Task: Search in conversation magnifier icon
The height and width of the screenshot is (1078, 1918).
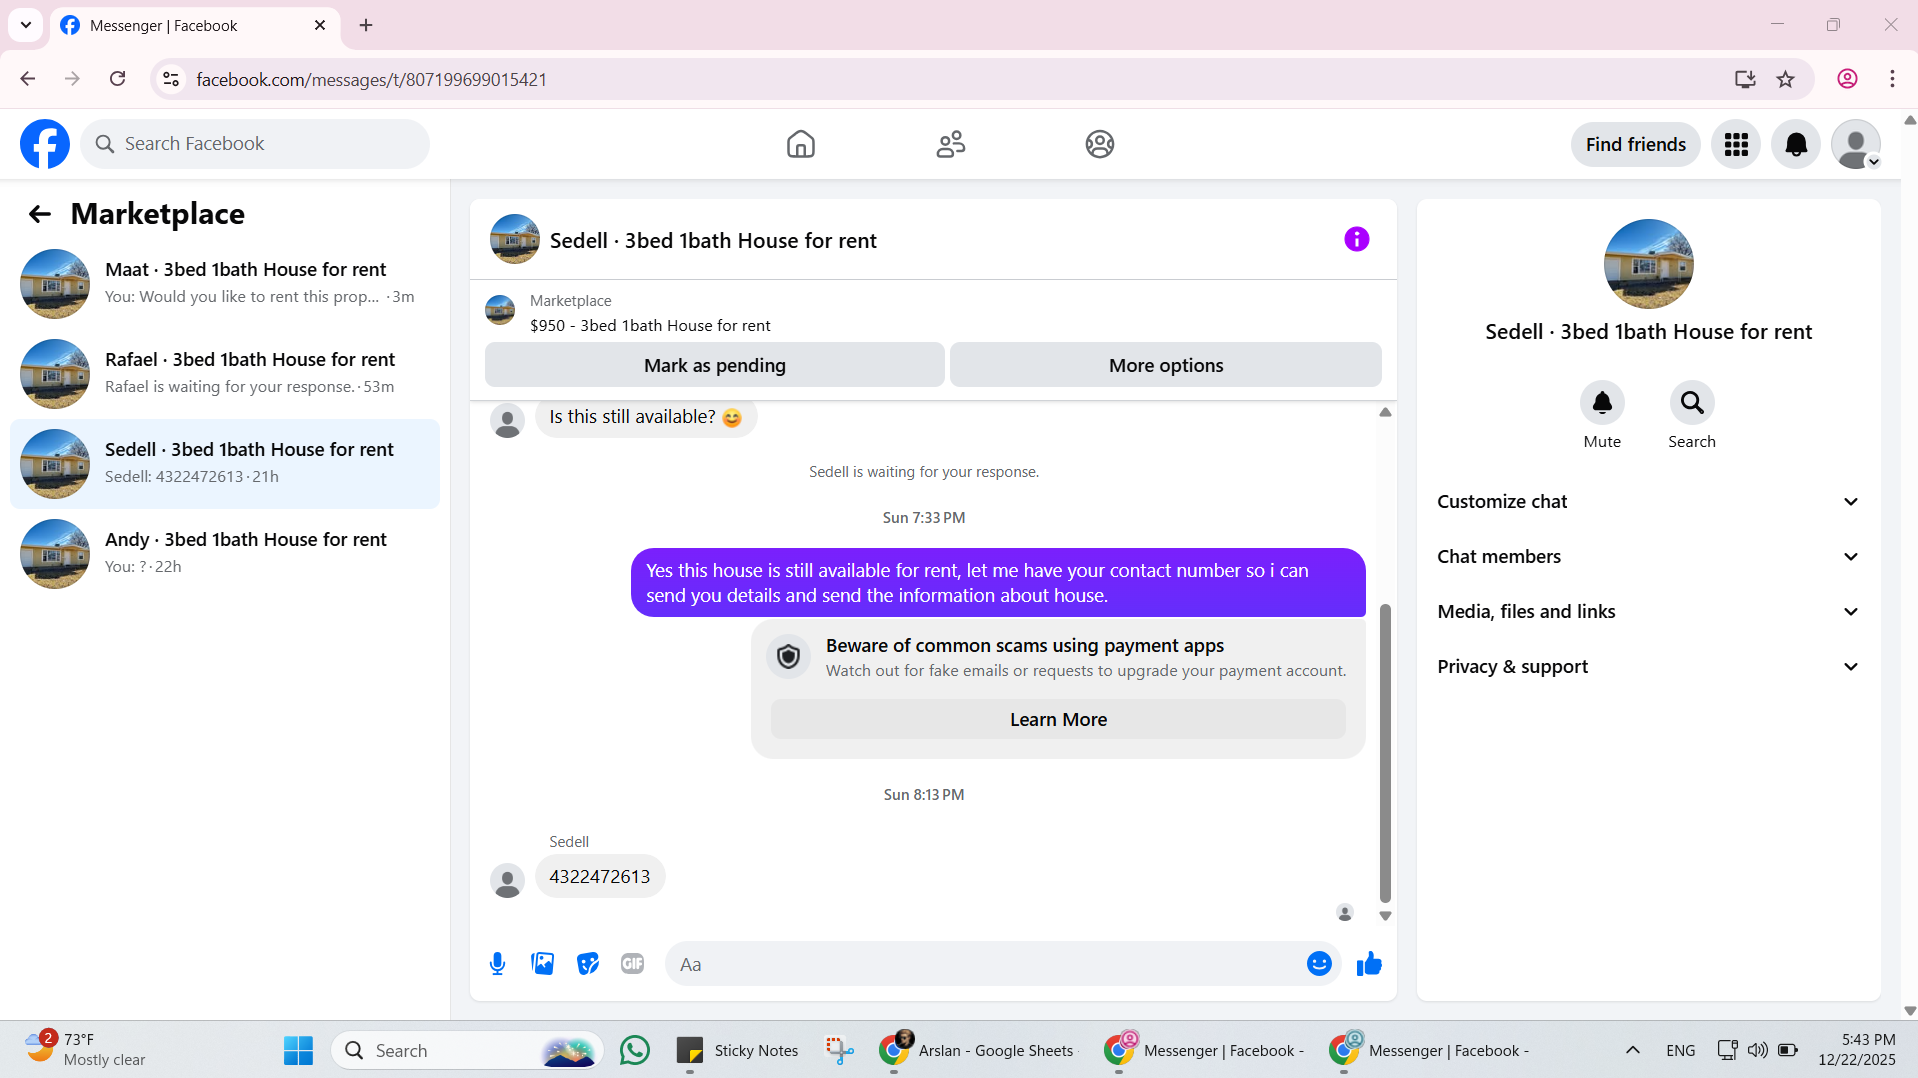Action: 1692,403
